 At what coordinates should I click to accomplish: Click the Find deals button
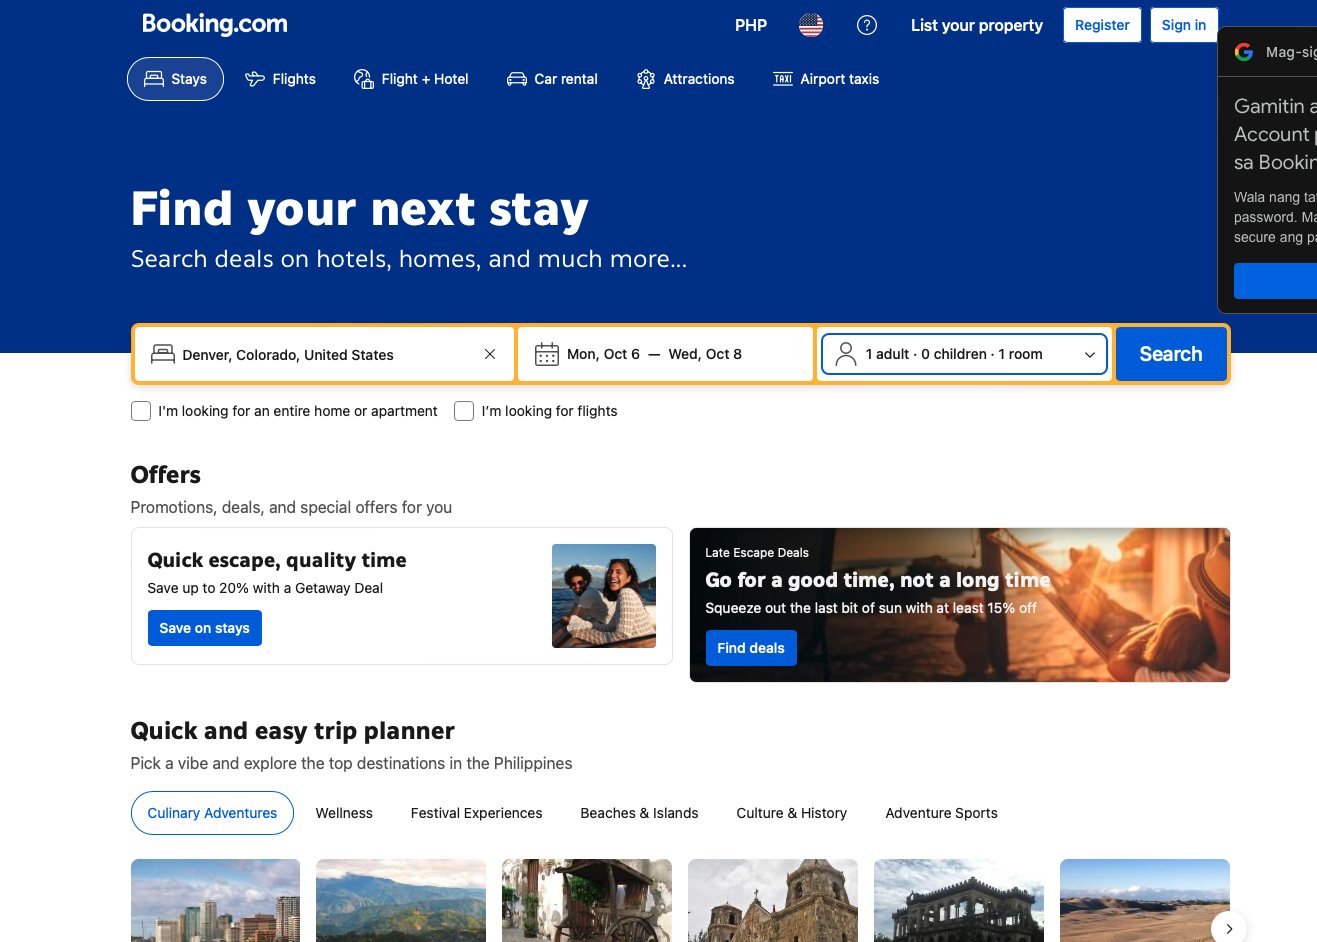point(751,648)
